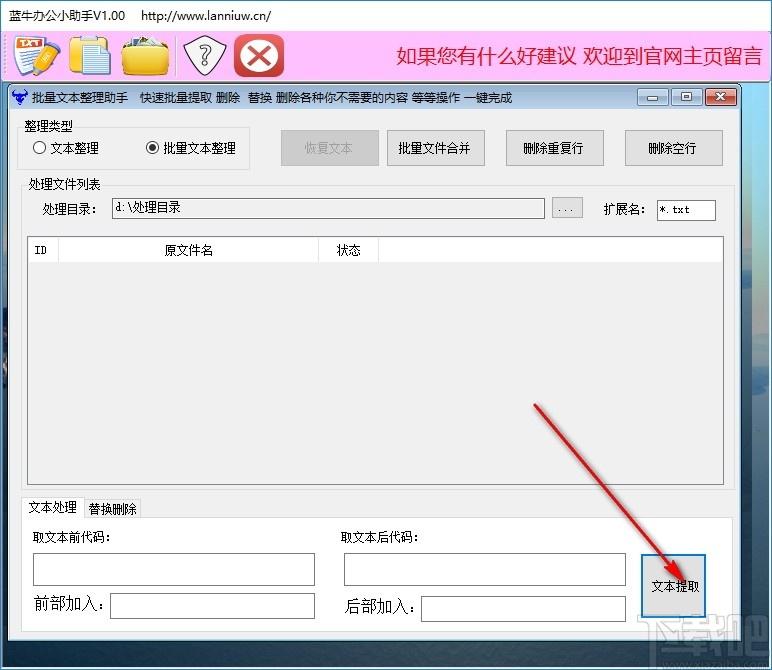This screenshot has height=670, width=772.
Task: Click the copy documents toolbar icon
Action: pos(90,55)
